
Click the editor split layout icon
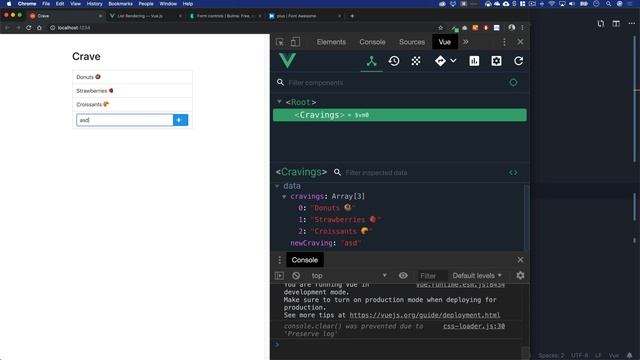click(x=616, y=24)
